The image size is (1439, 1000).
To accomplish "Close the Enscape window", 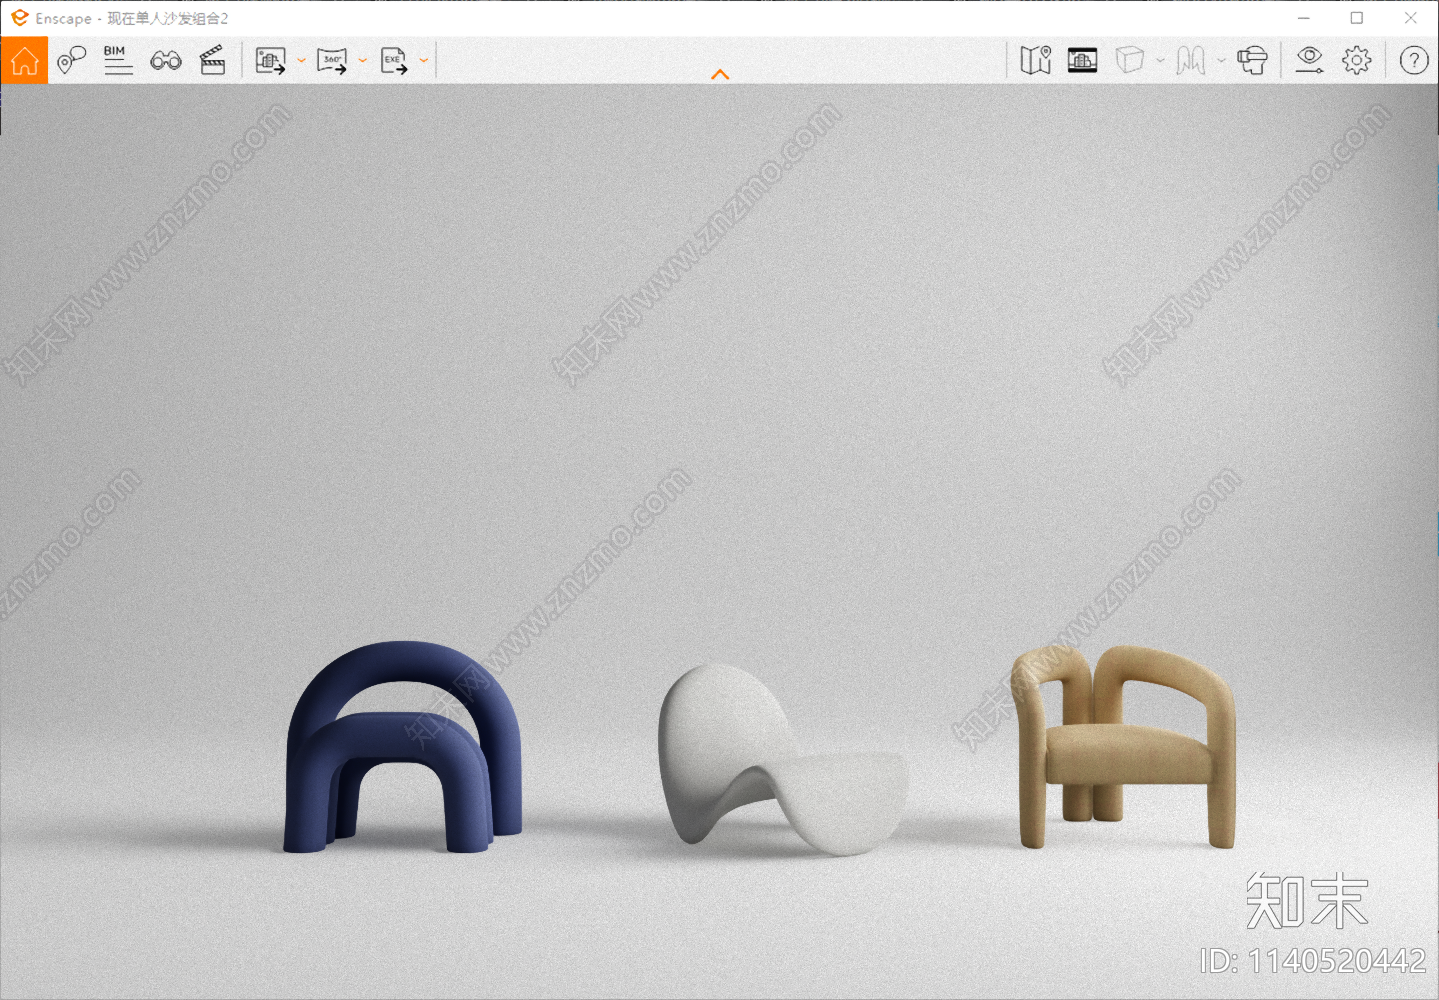I will (x=1411, y=18).
